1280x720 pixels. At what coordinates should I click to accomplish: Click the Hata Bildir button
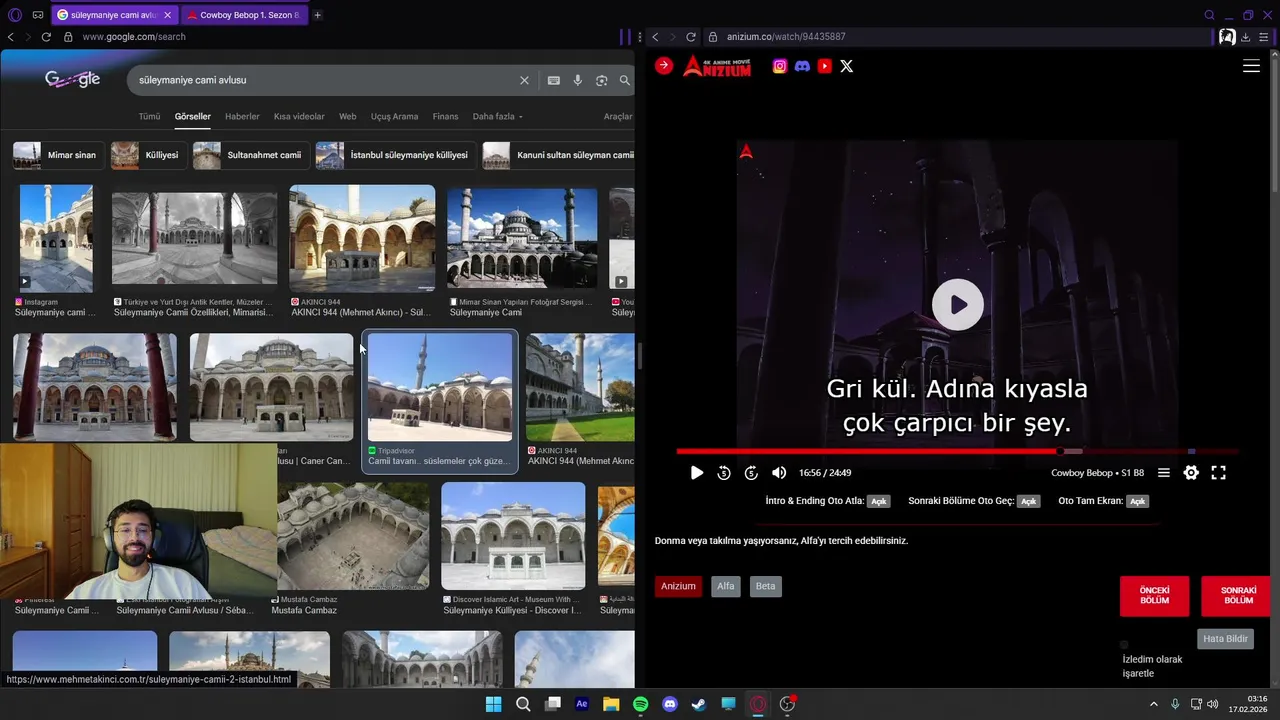1225,639
